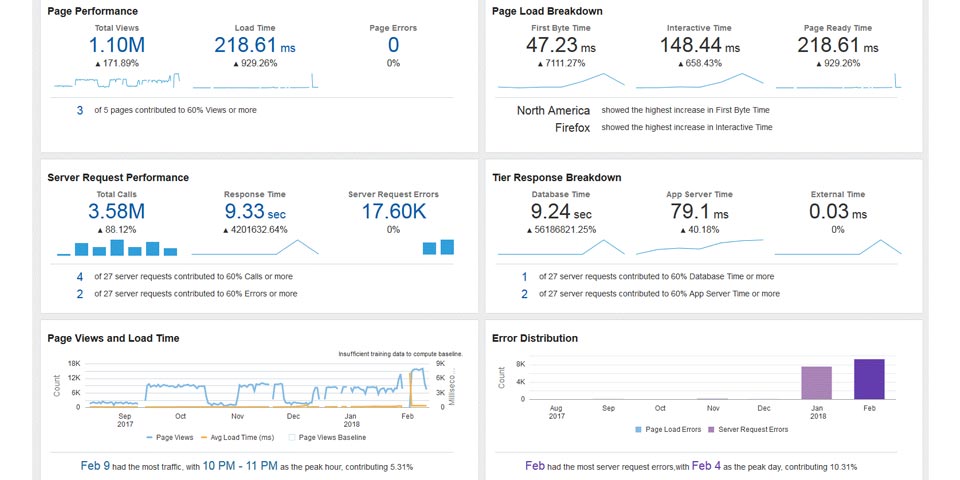Click the North America region link
960x480 pixels.
[x=553, y=110]
